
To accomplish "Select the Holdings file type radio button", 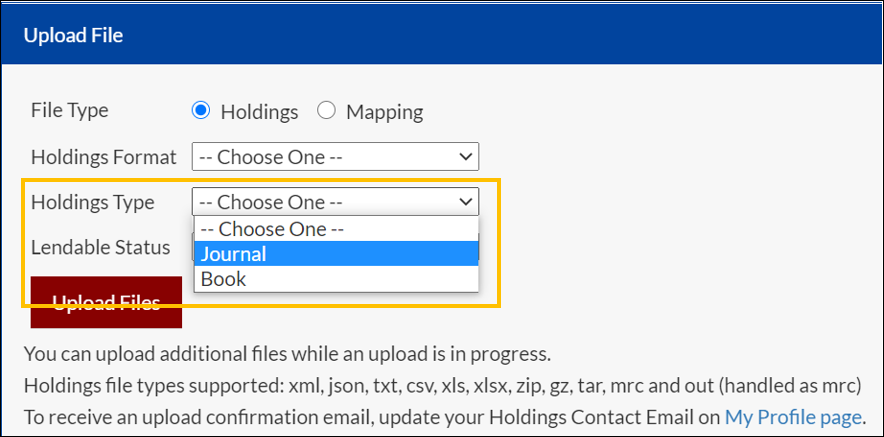I will [x=201, y=111].
